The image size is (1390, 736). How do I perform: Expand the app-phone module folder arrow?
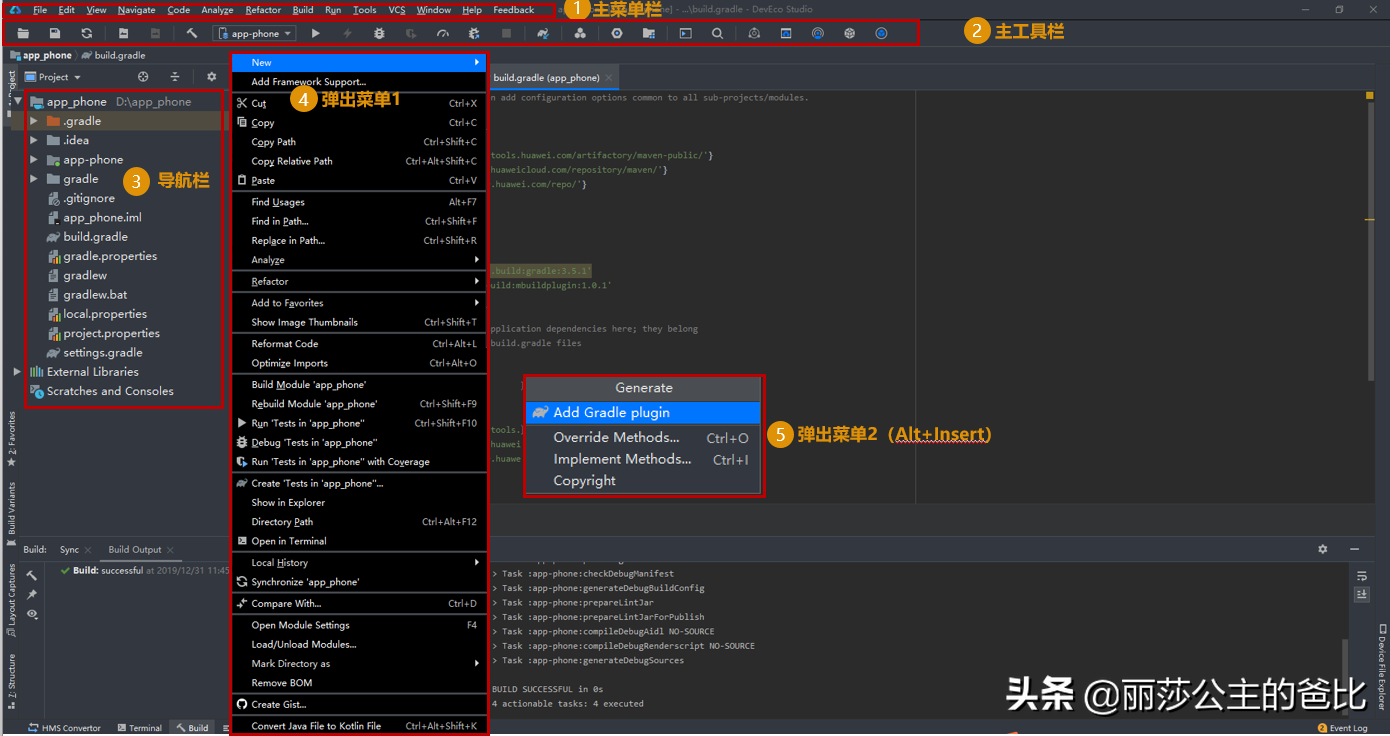34,160
